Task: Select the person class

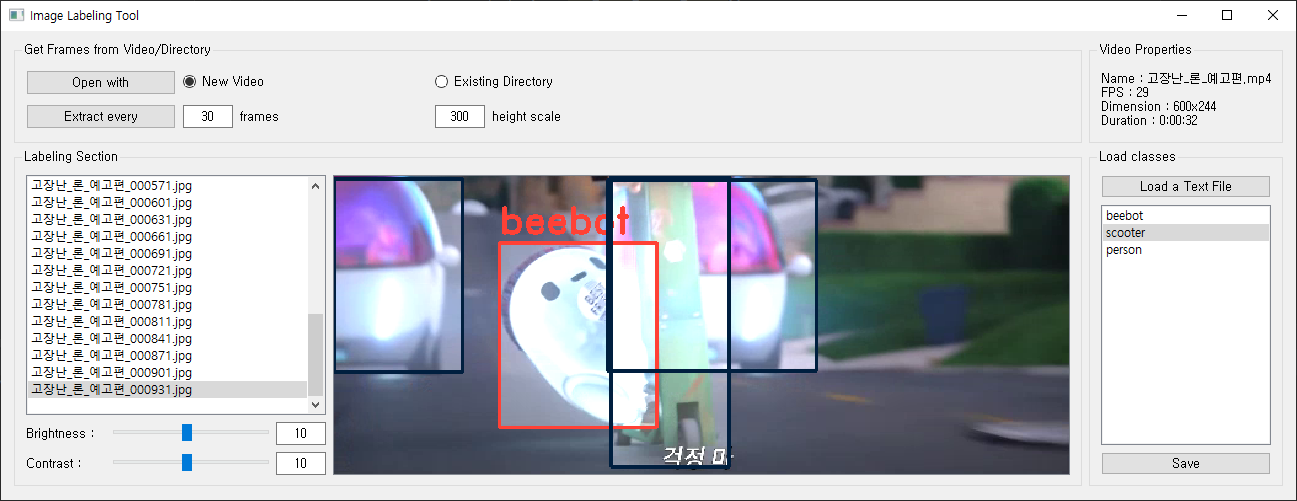Action: tap(1185, 249)
